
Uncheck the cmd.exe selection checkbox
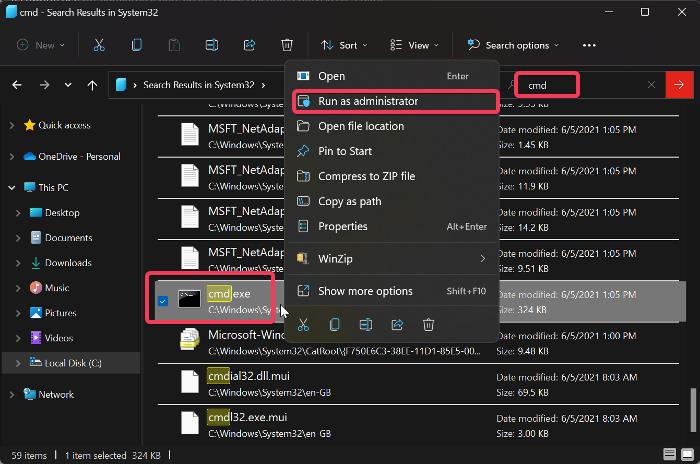point(163,301)
